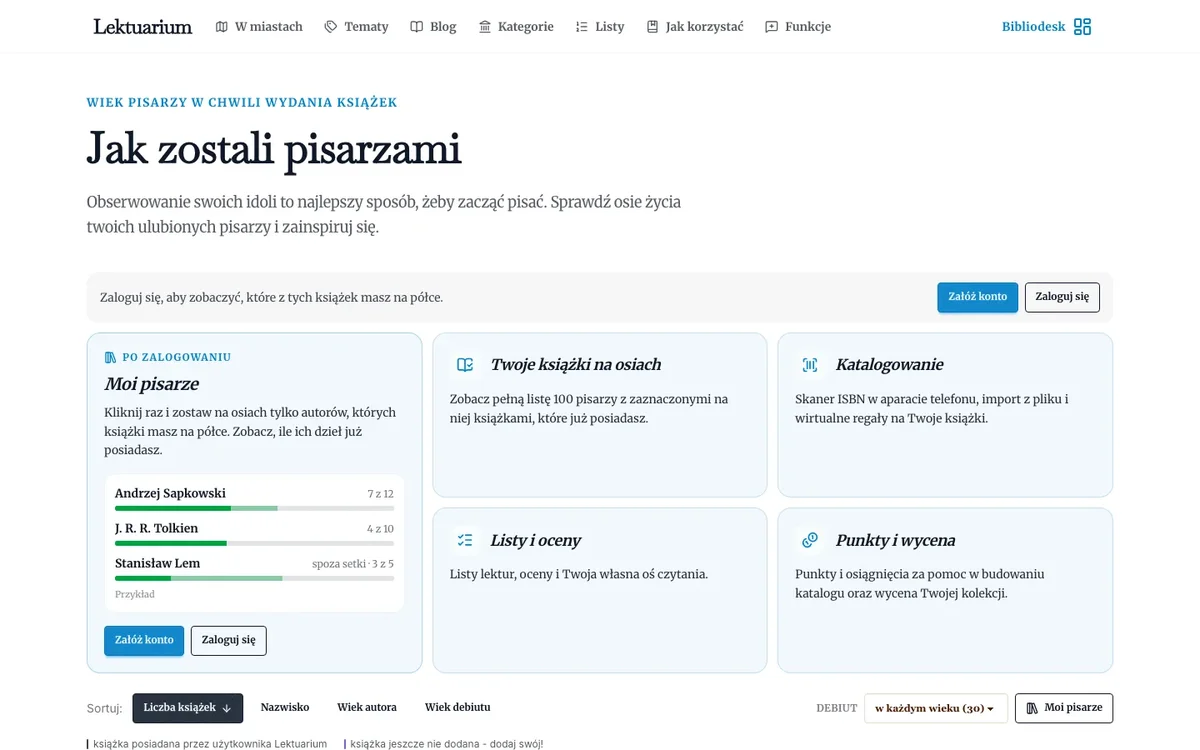Click the barcode scanner icon on Katalogowanie
Screen dimensions: 1200x750
[810, 365]
